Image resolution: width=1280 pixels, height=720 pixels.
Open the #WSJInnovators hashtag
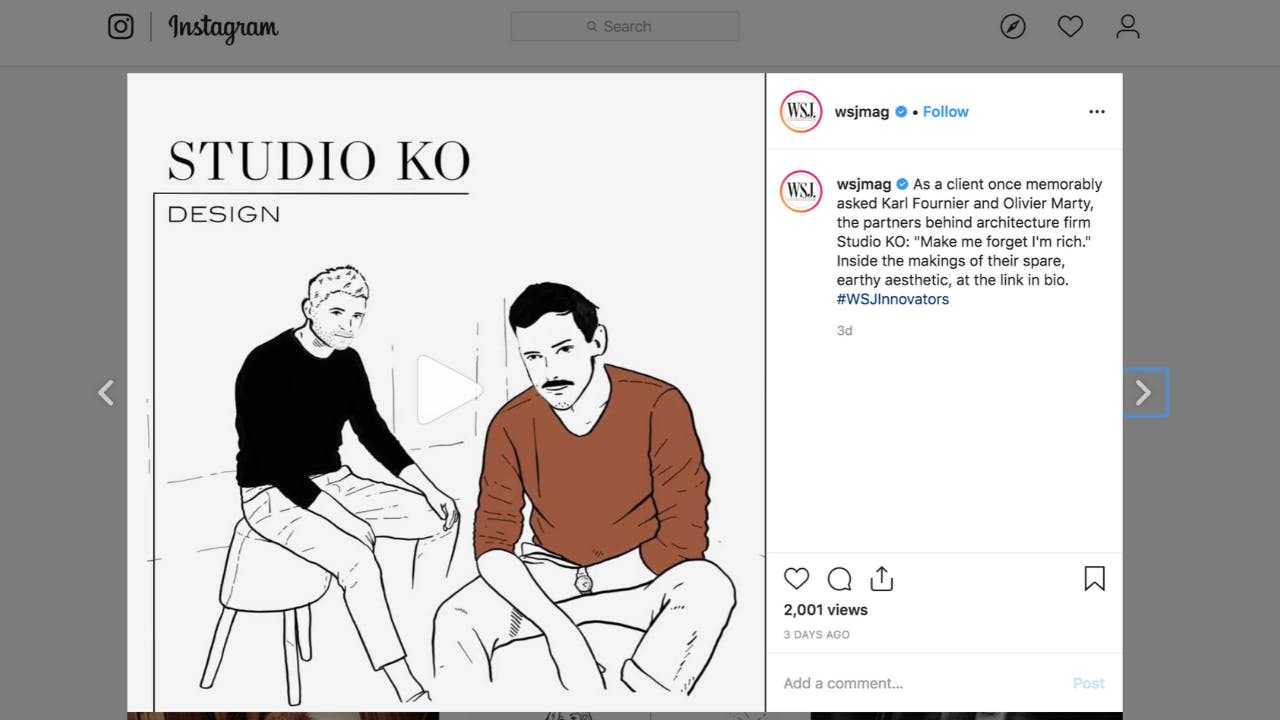click(x=893, y=299)
